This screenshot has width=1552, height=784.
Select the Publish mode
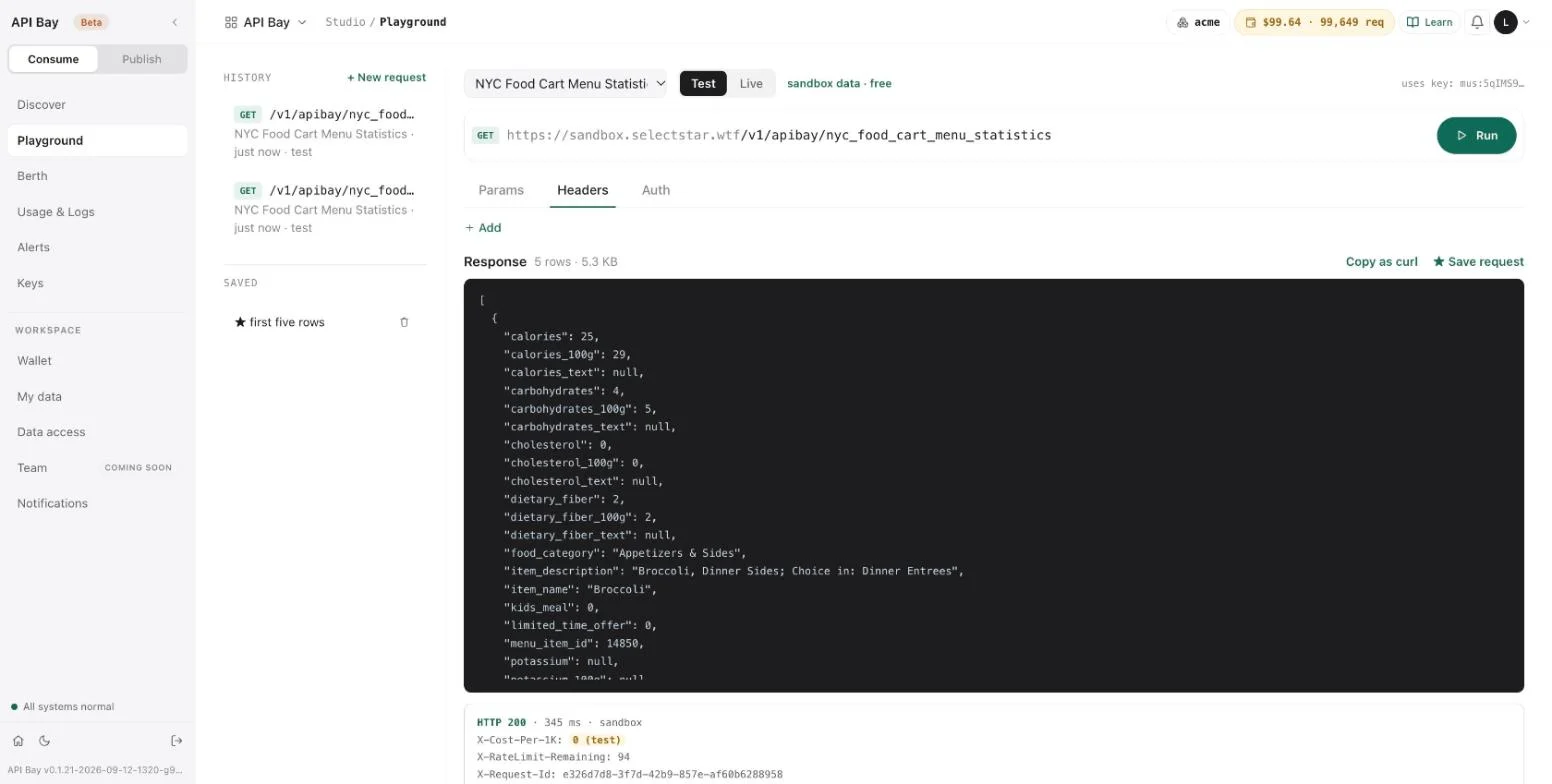click(142, 59)
